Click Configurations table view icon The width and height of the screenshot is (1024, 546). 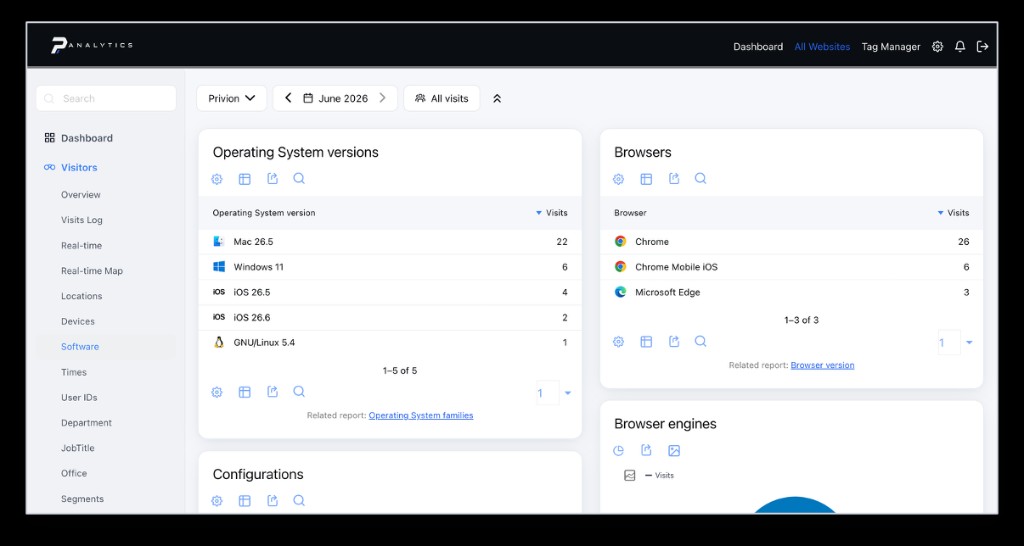pyautogui.click(x=244, y=501)
